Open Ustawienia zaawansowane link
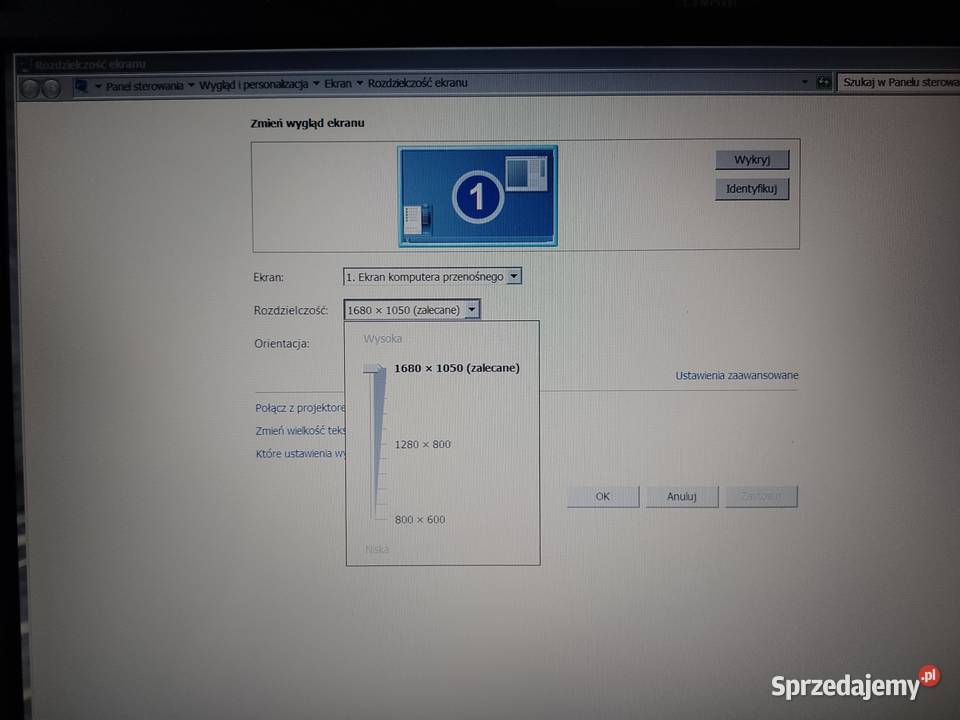Image resolution: width=960 pixels, height=720 pixels. tap(736, 376)
